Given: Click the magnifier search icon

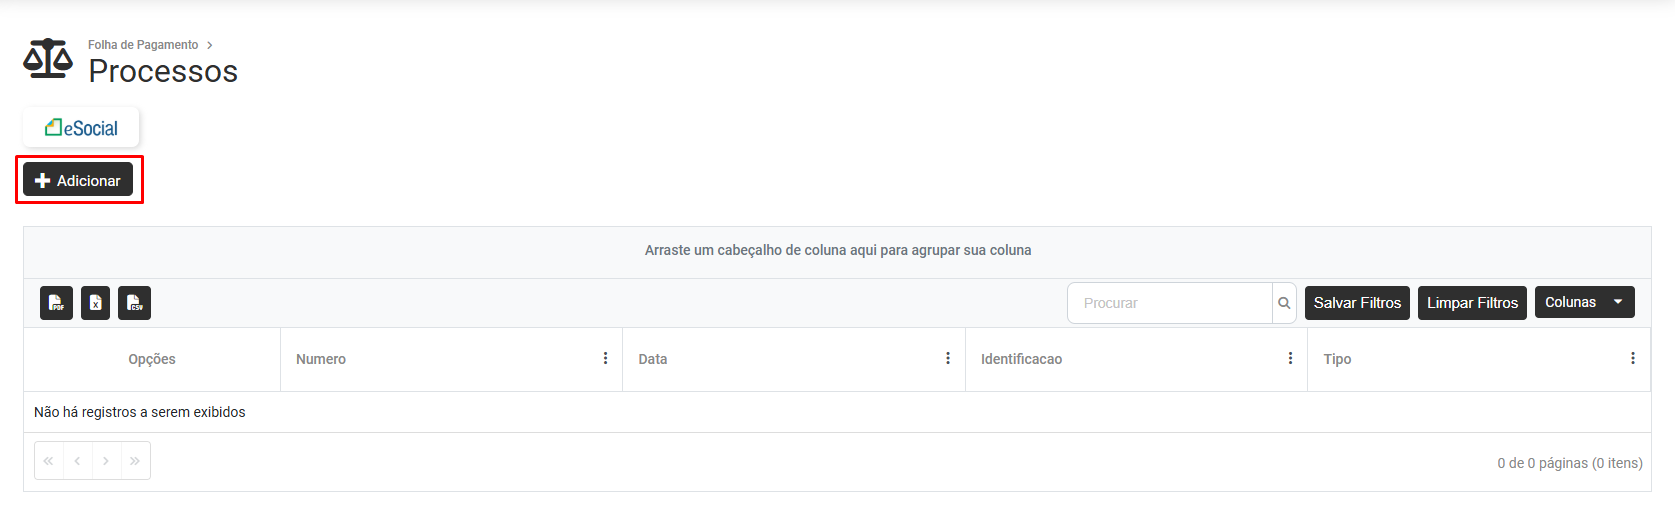Looking at the screenshot, I should coord(1284,303).
